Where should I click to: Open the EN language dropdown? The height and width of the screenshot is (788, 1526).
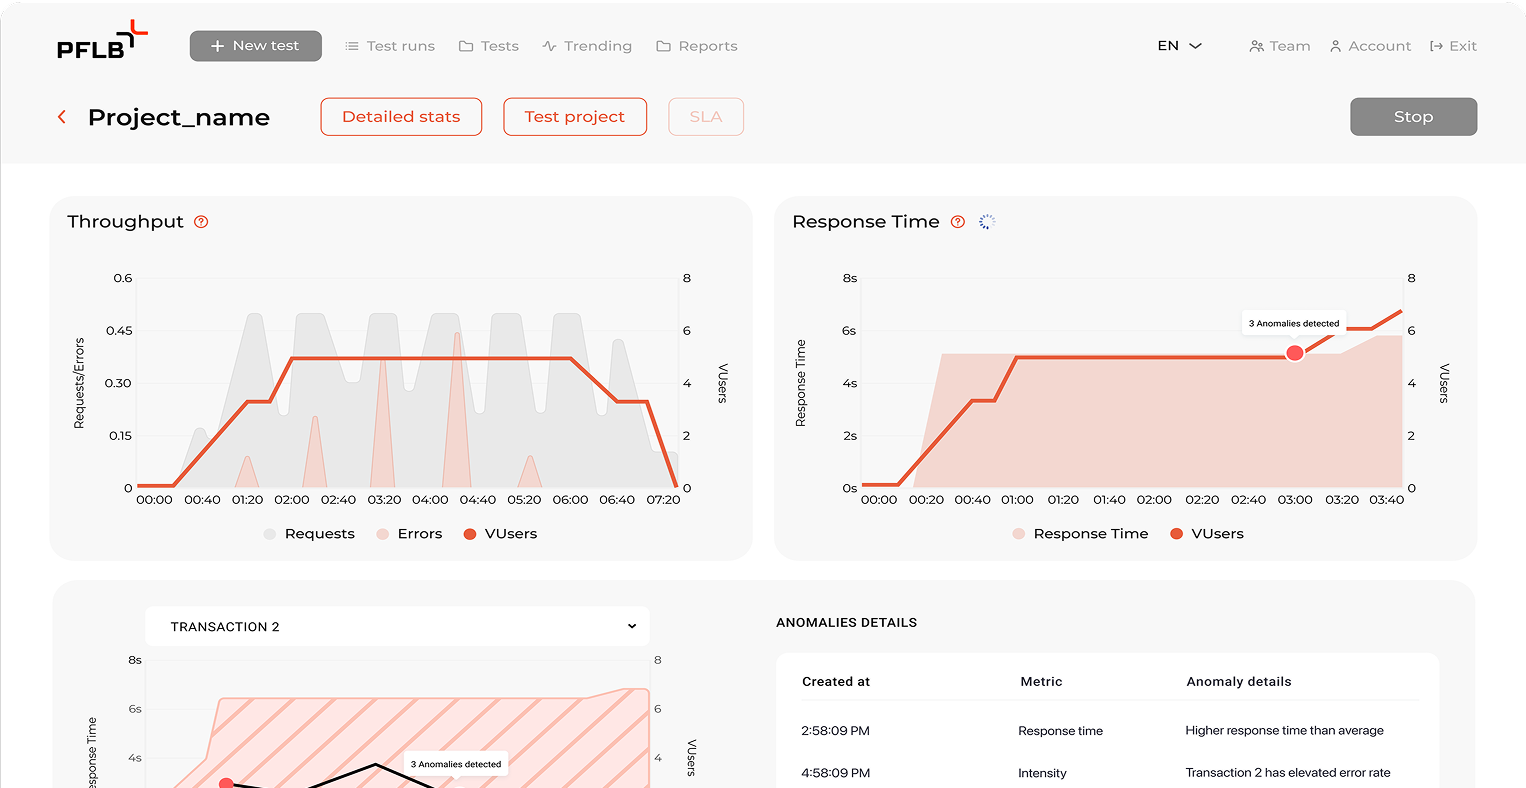[1179, 46]
